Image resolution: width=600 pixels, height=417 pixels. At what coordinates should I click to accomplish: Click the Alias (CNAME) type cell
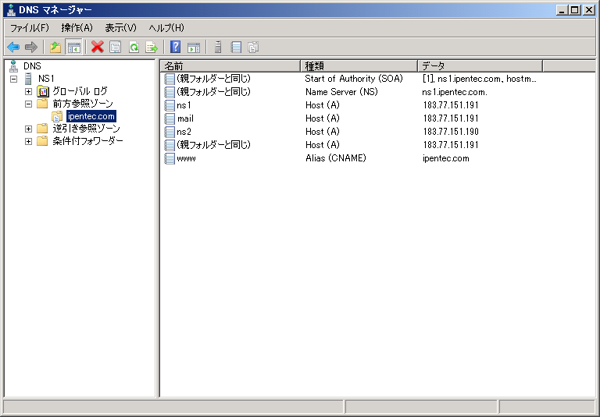pyautogui.click(x=336, y=158)
